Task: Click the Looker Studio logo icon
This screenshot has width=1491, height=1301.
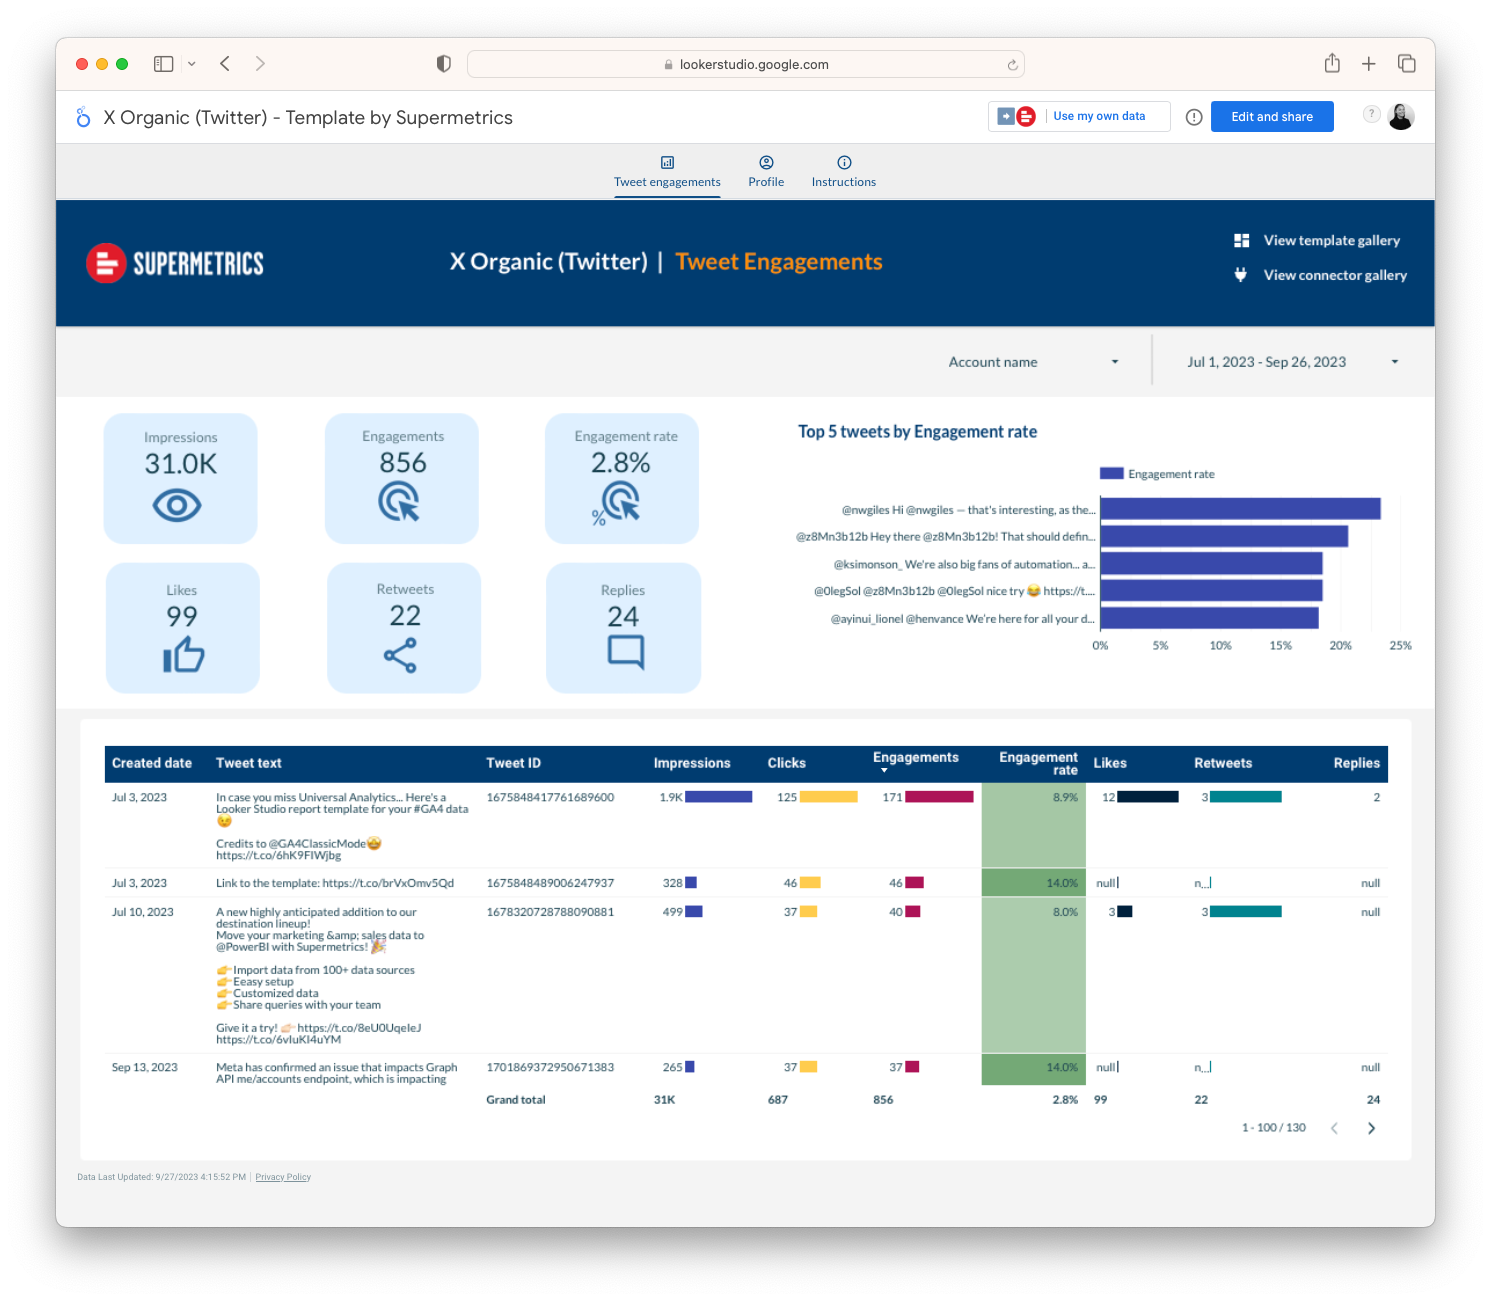Action: pos(83,117)
